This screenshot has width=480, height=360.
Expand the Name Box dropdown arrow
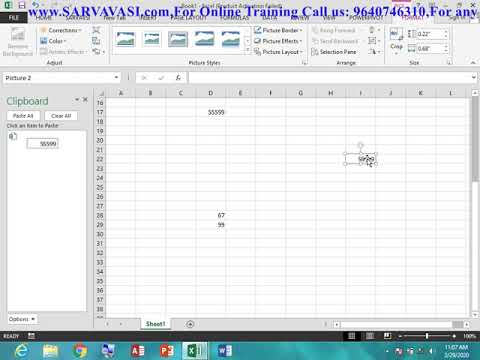(116, 78)
